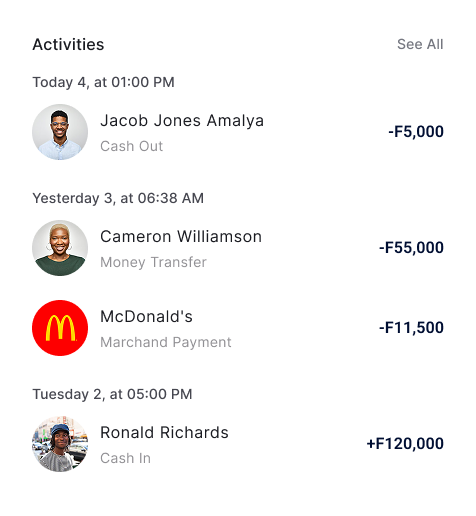
Task: Select the Cameron Williamson name text
Action: 181,237
